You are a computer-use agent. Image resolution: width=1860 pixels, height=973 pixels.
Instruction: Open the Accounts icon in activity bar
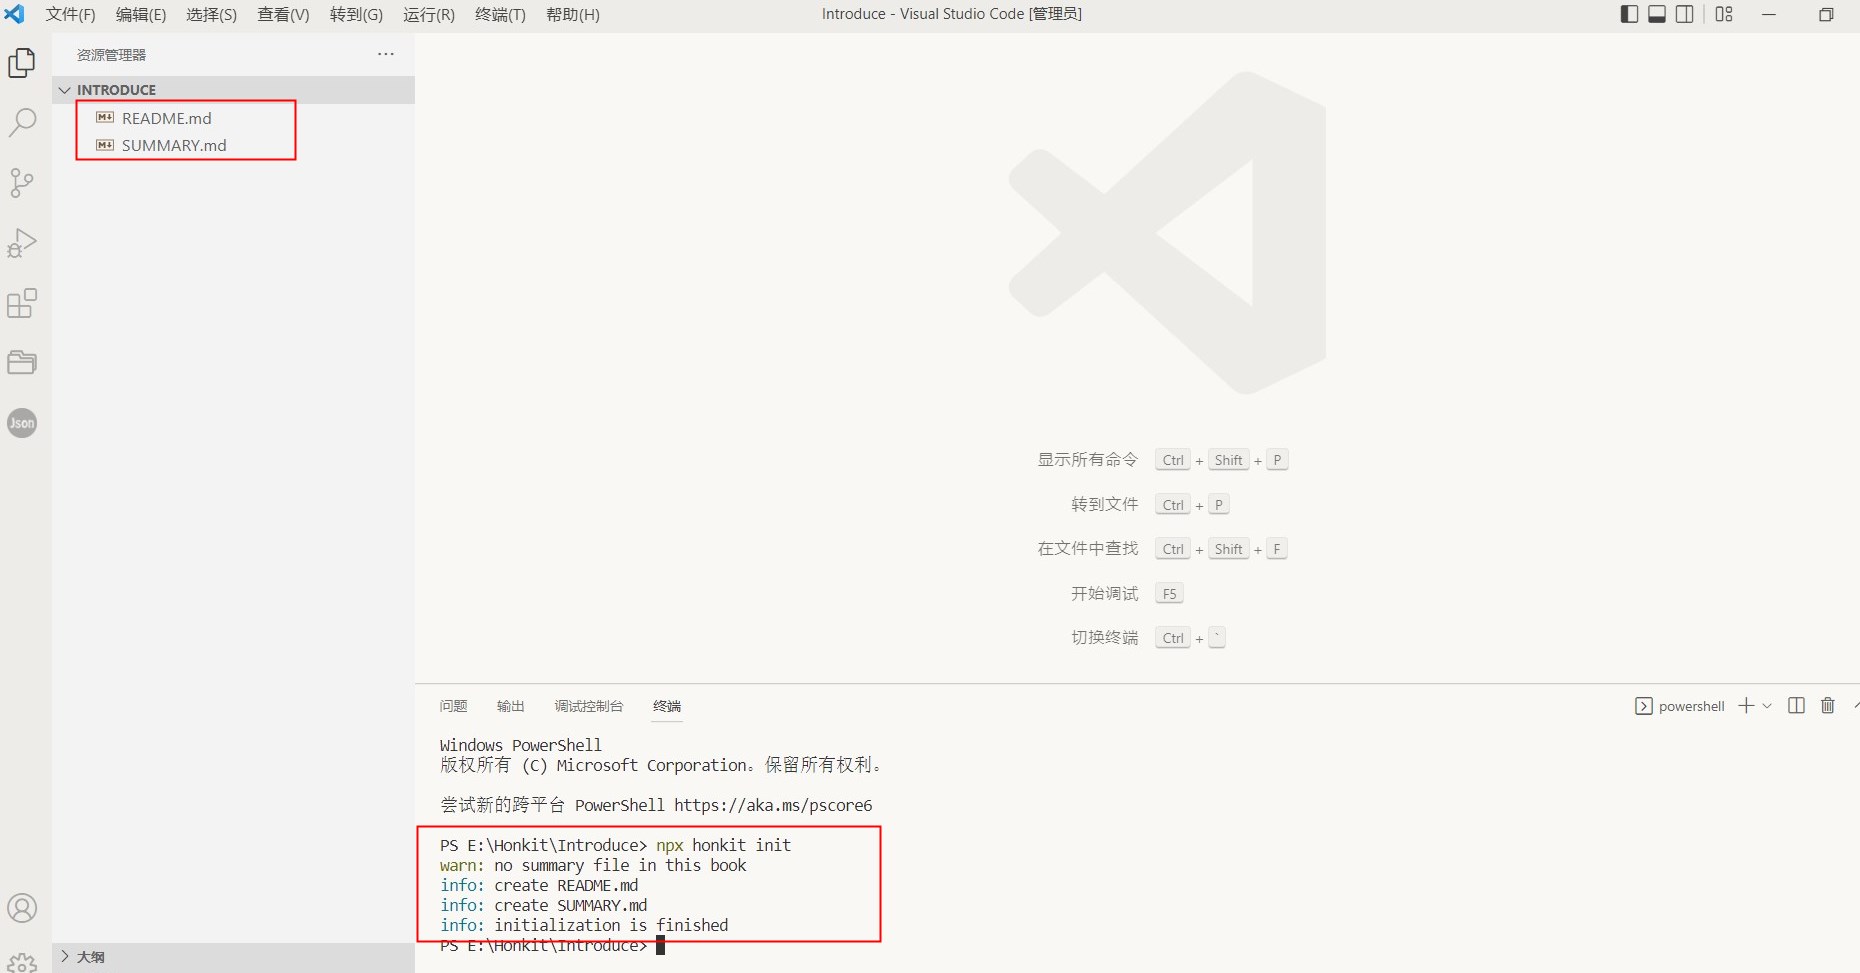[x=22, y=908]
